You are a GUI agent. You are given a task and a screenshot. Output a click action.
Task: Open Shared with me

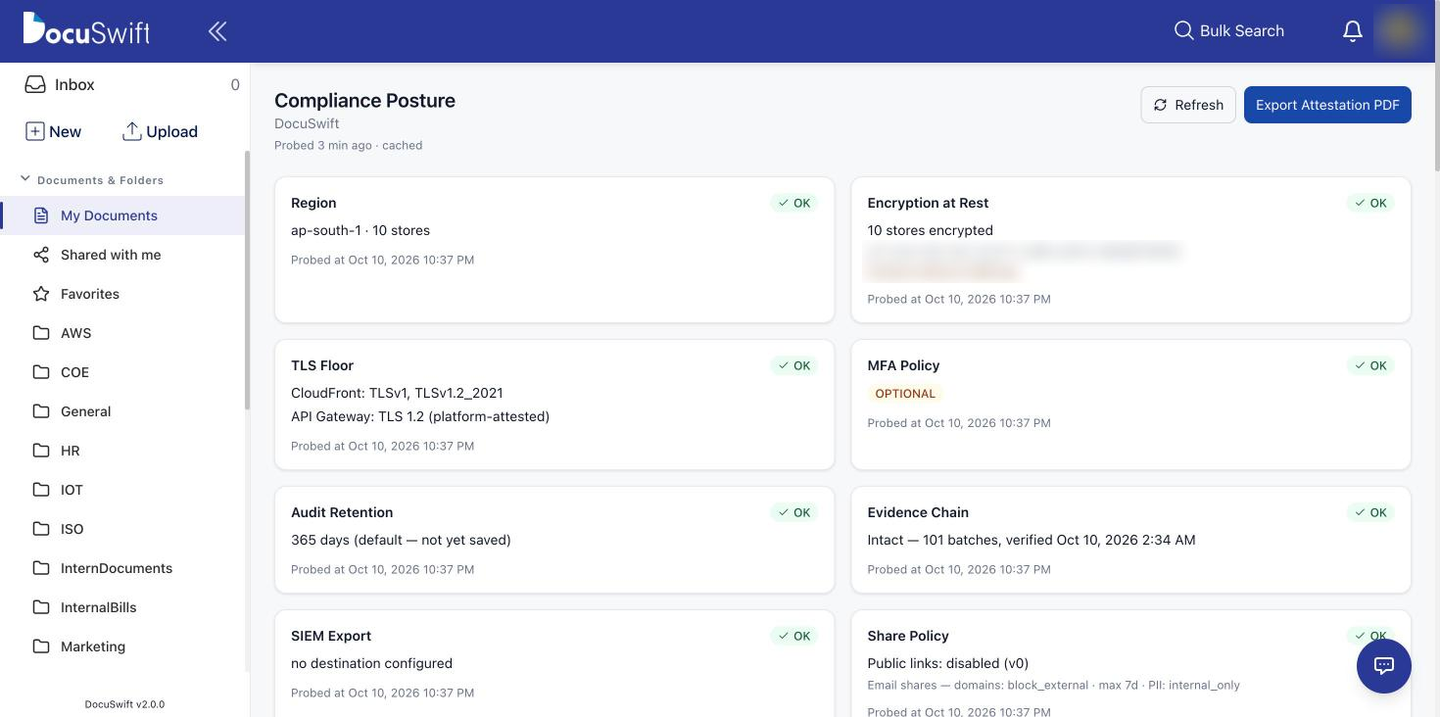[123, 255]
